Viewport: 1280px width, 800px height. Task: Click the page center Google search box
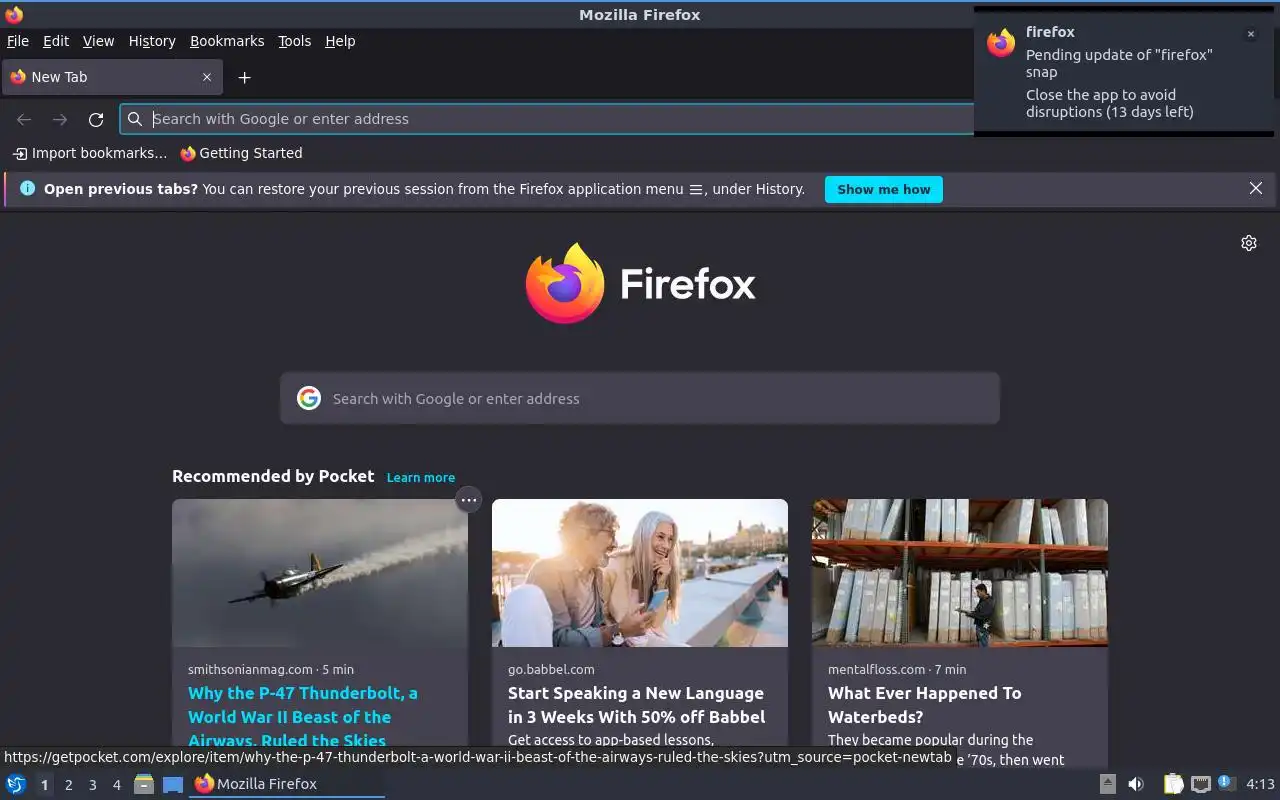click(x=640, y=398)
